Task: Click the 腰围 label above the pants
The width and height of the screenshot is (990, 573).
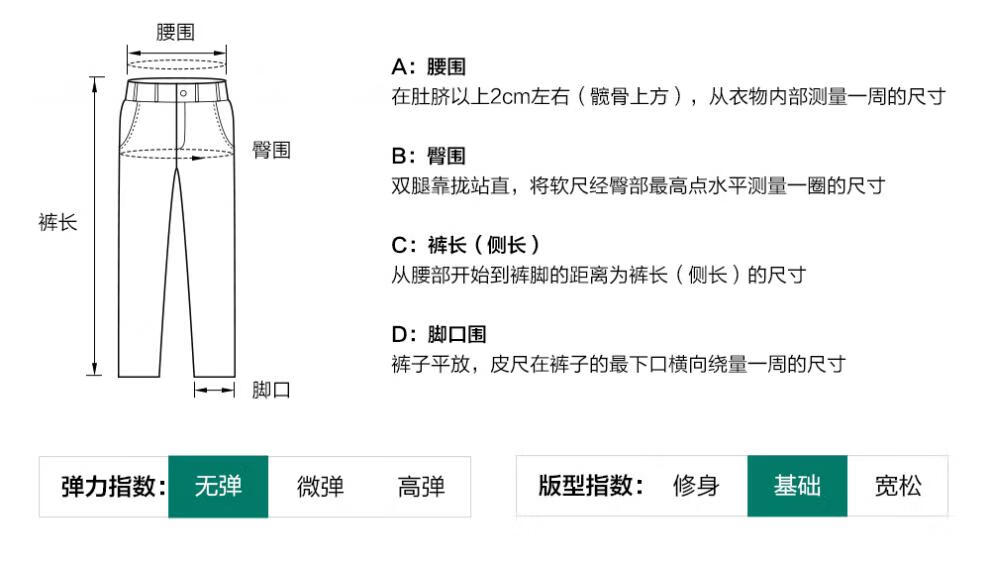Action: [x=175, y=32]
